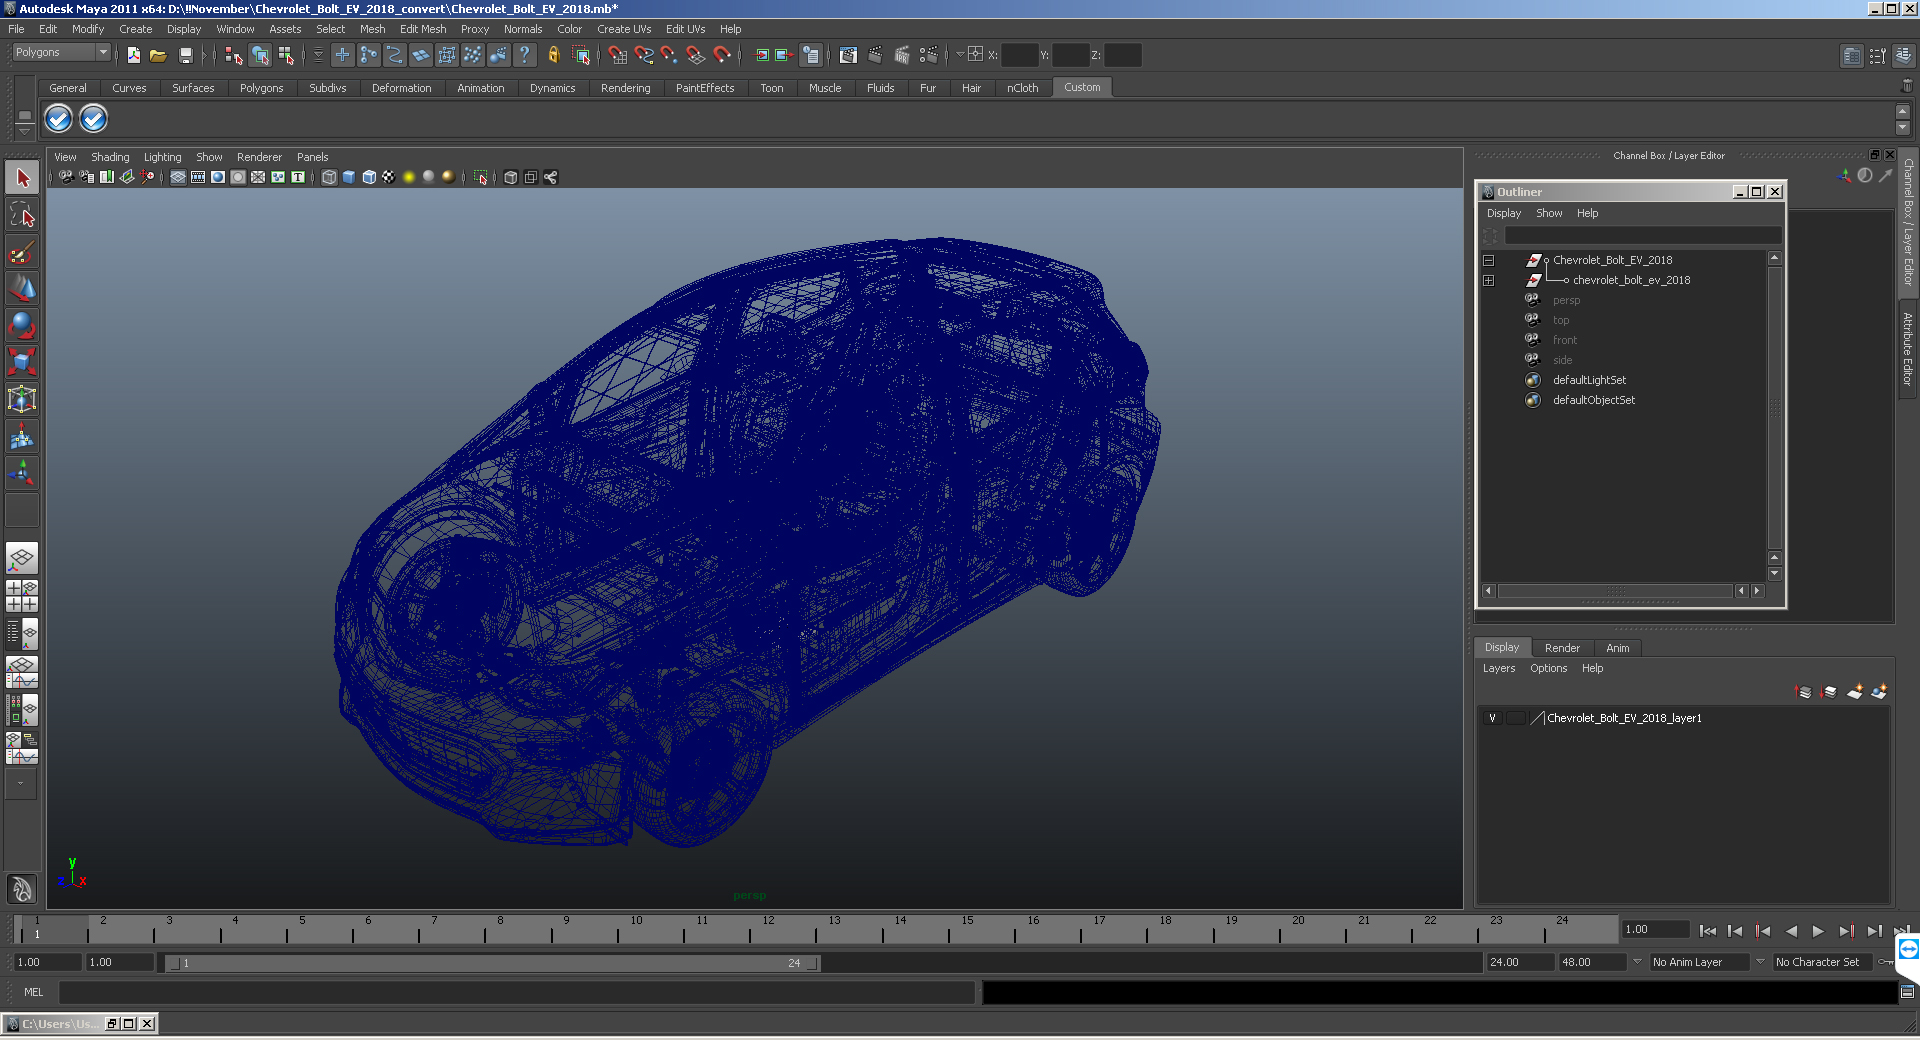
Task: Open the Edit Mesh menu
Action: 423,29
